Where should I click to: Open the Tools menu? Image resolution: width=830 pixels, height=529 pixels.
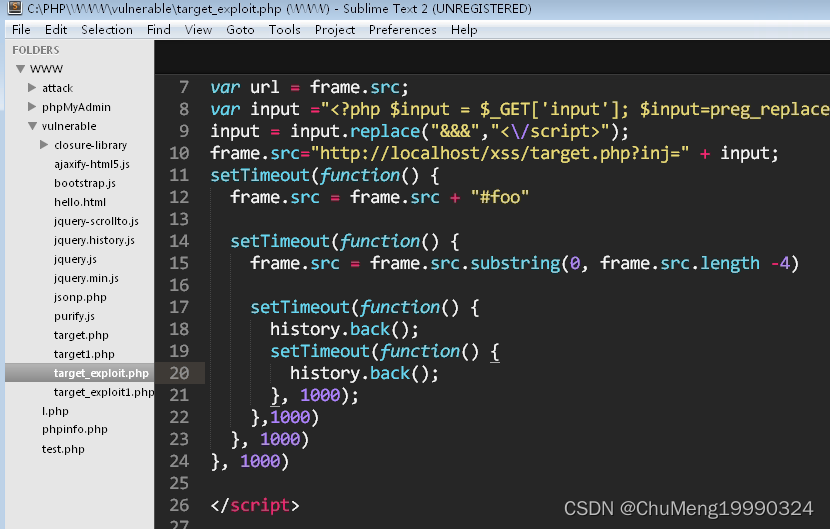click(284, 30)
